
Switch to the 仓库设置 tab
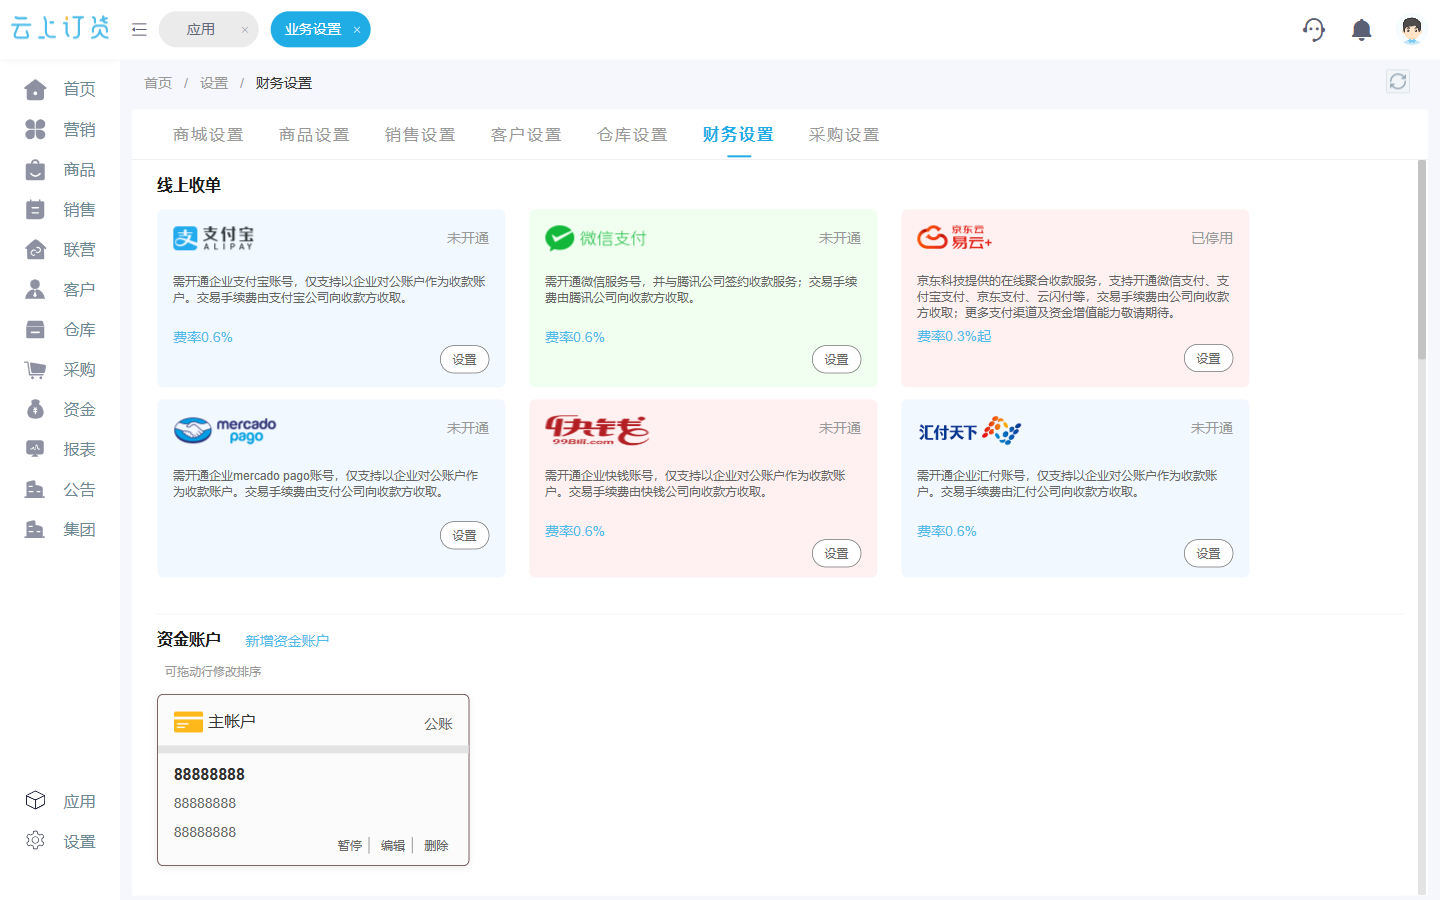pos(632,135)
